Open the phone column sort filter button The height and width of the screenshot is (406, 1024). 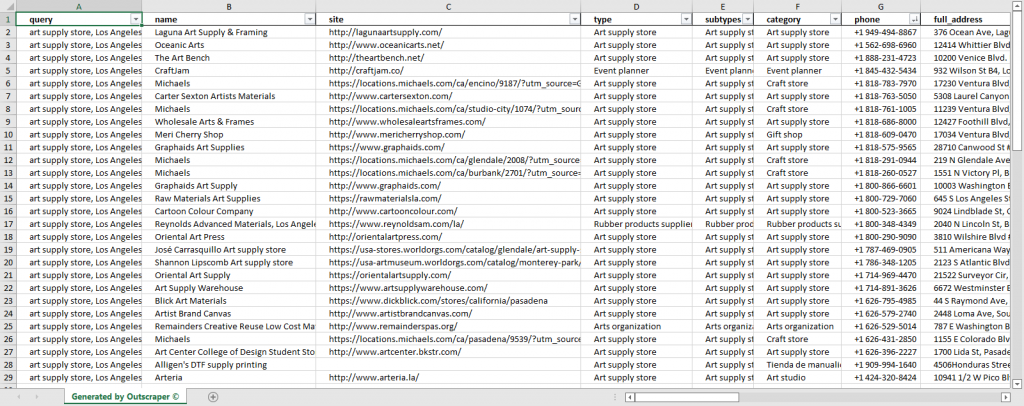[x=913, y=19]
